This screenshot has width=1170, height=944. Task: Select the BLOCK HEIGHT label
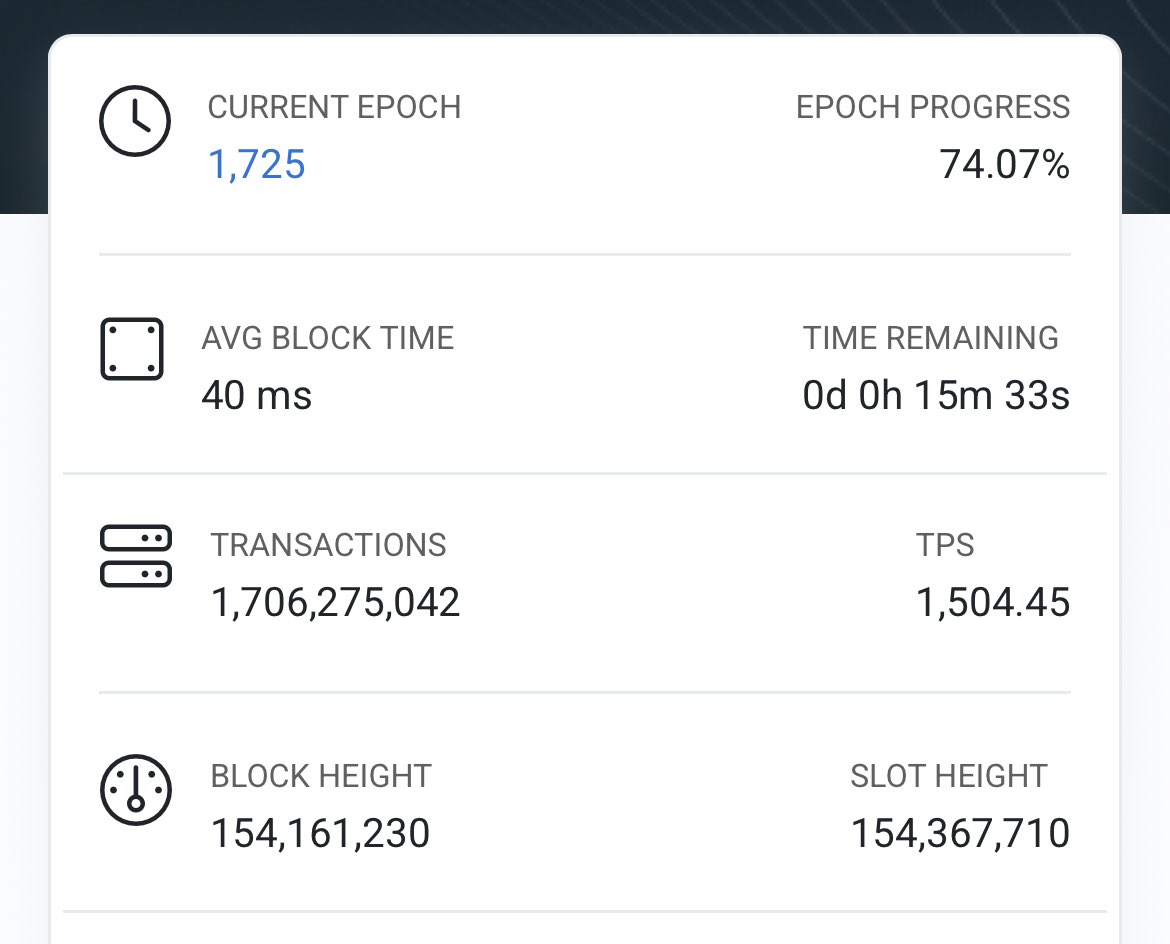pyautogui.click(x=321, y=776)
